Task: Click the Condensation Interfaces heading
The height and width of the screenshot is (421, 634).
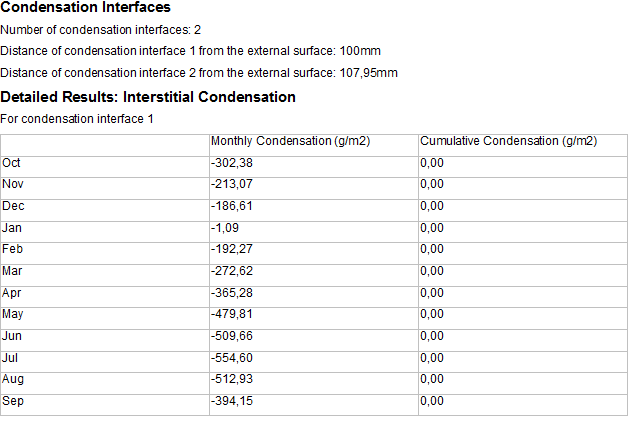Action: tap(79, 8)
